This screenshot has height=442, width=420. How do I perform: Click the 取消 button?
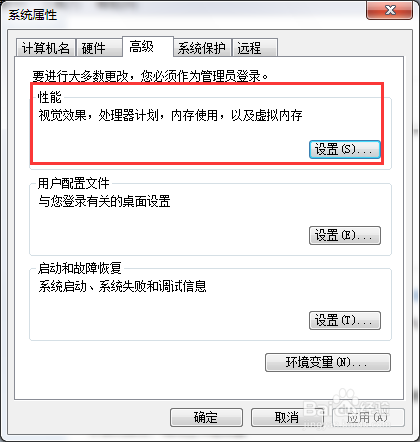[287, 417]
